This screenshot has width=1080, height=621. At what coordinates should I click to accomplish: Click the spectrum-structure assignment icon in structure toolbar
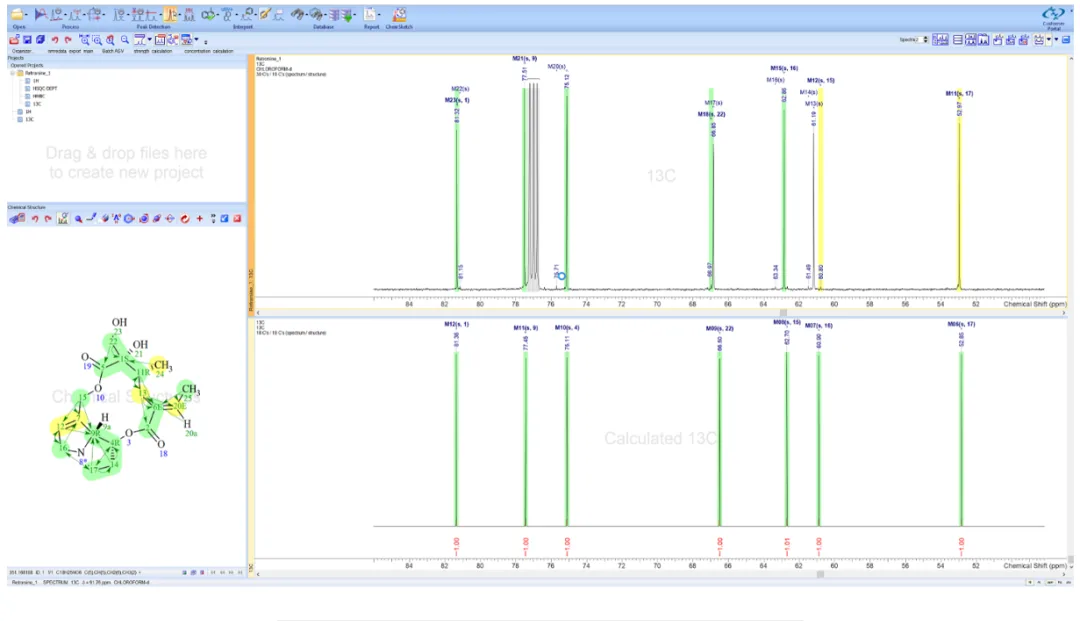pos(63,219)
